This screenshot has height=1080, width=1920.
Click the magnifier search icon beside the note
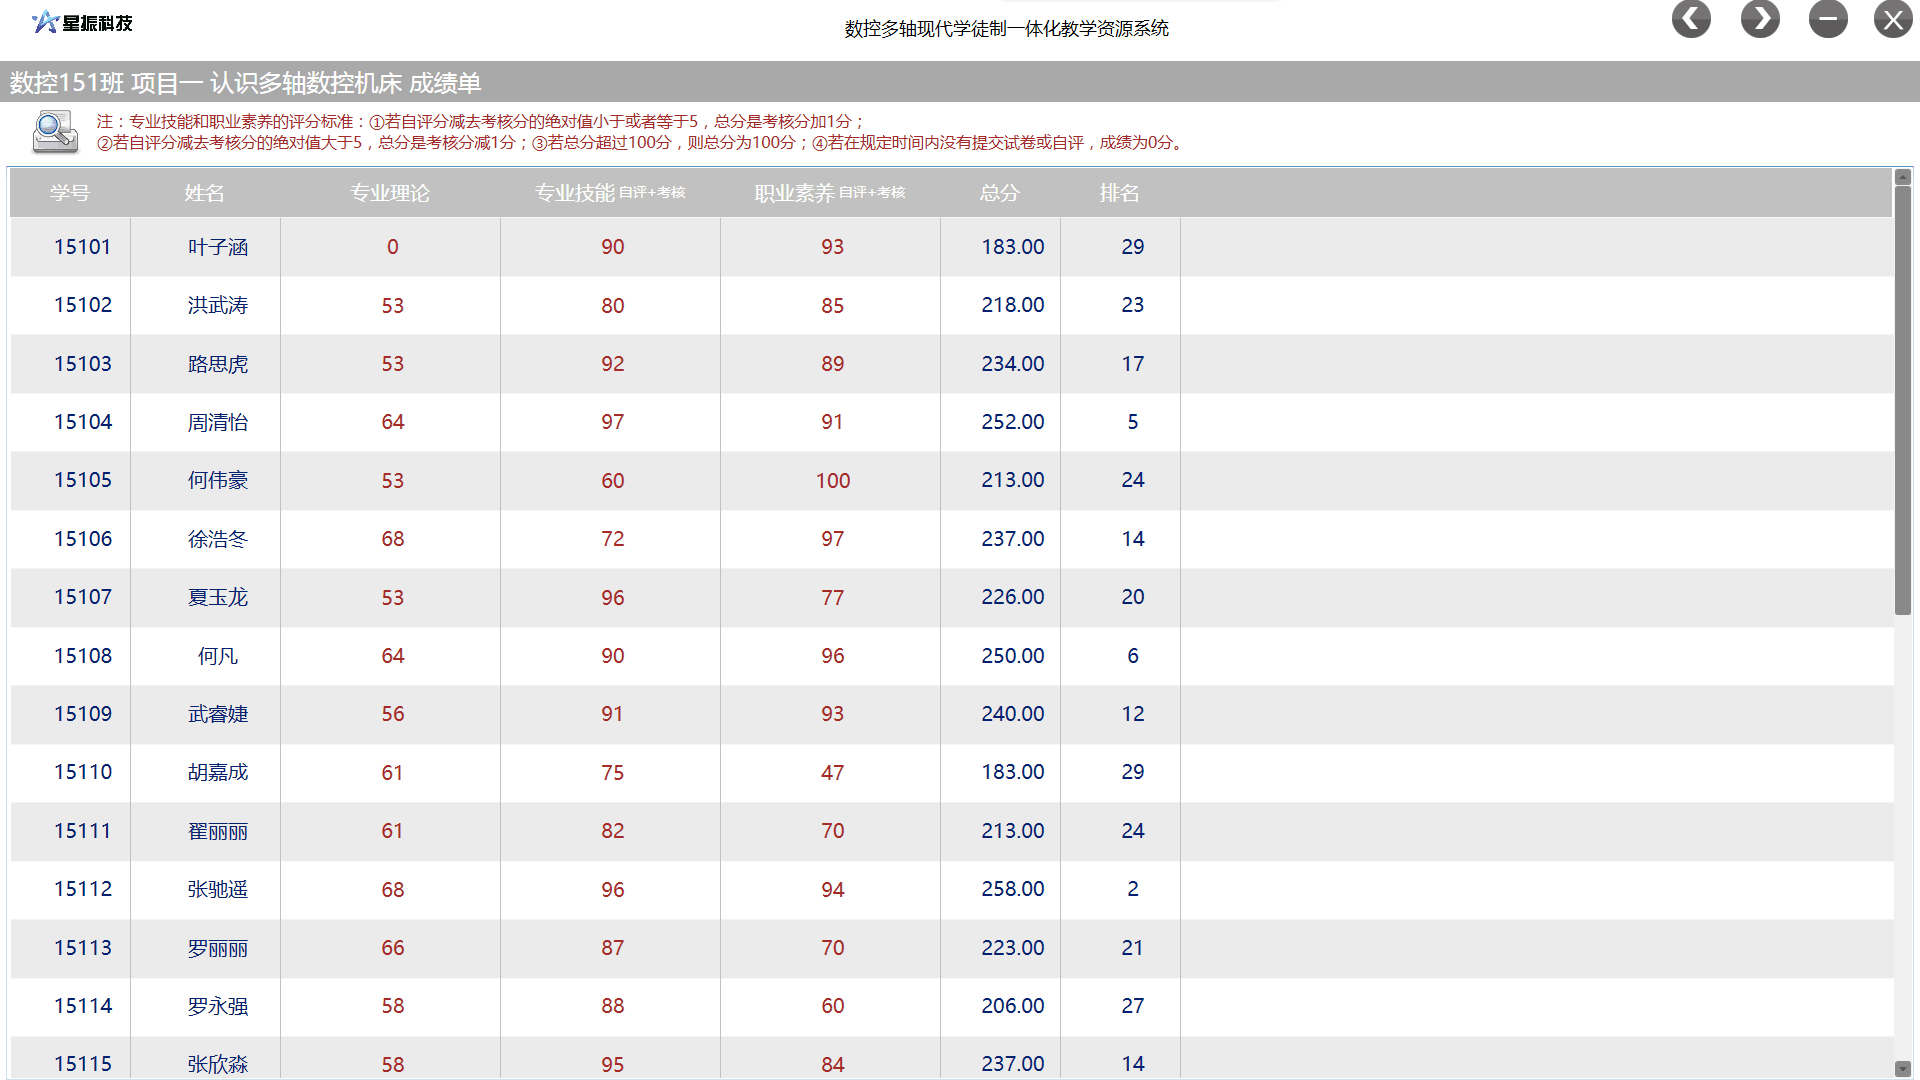pos(55,132)
